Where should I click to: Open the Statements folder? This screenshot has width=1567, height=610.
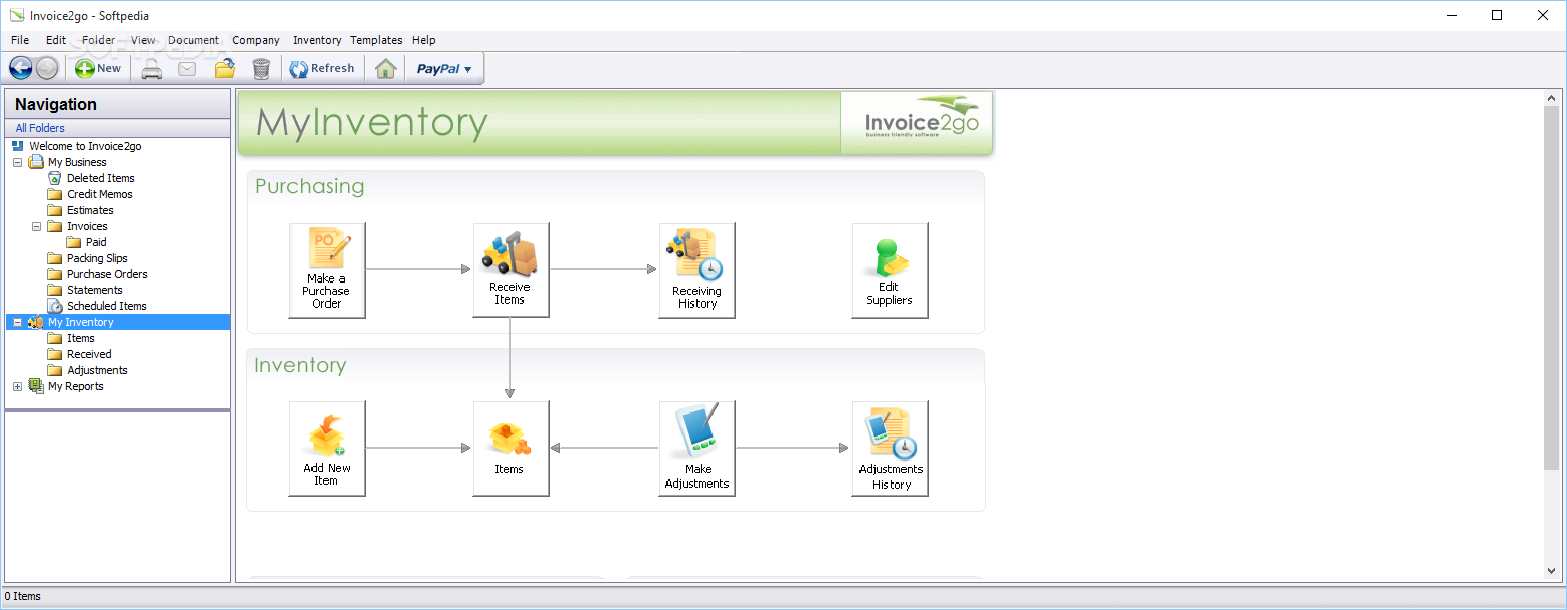tap(94, 290)
